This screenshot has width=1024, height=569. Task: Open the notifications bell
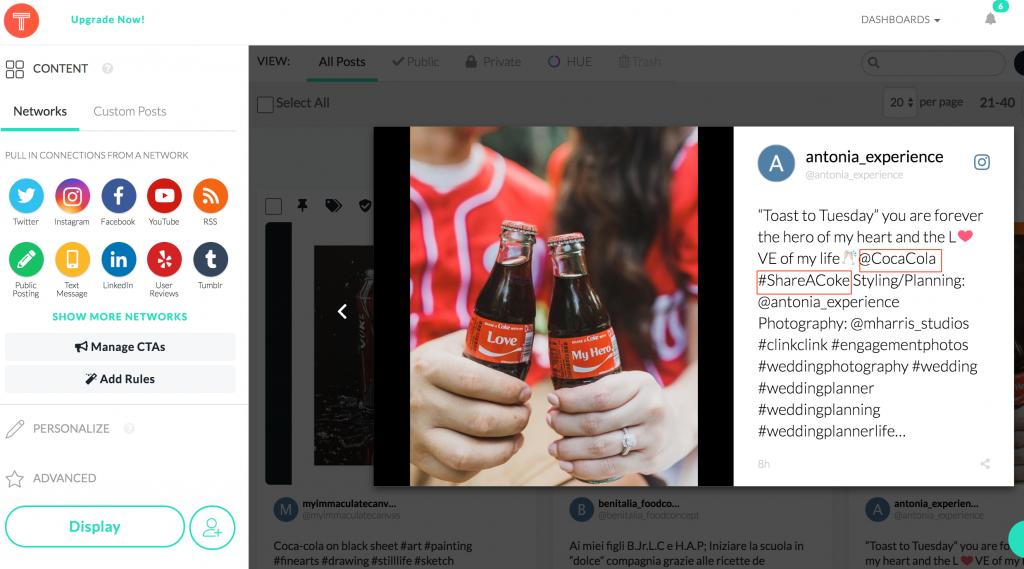click(x=990, y=19)
